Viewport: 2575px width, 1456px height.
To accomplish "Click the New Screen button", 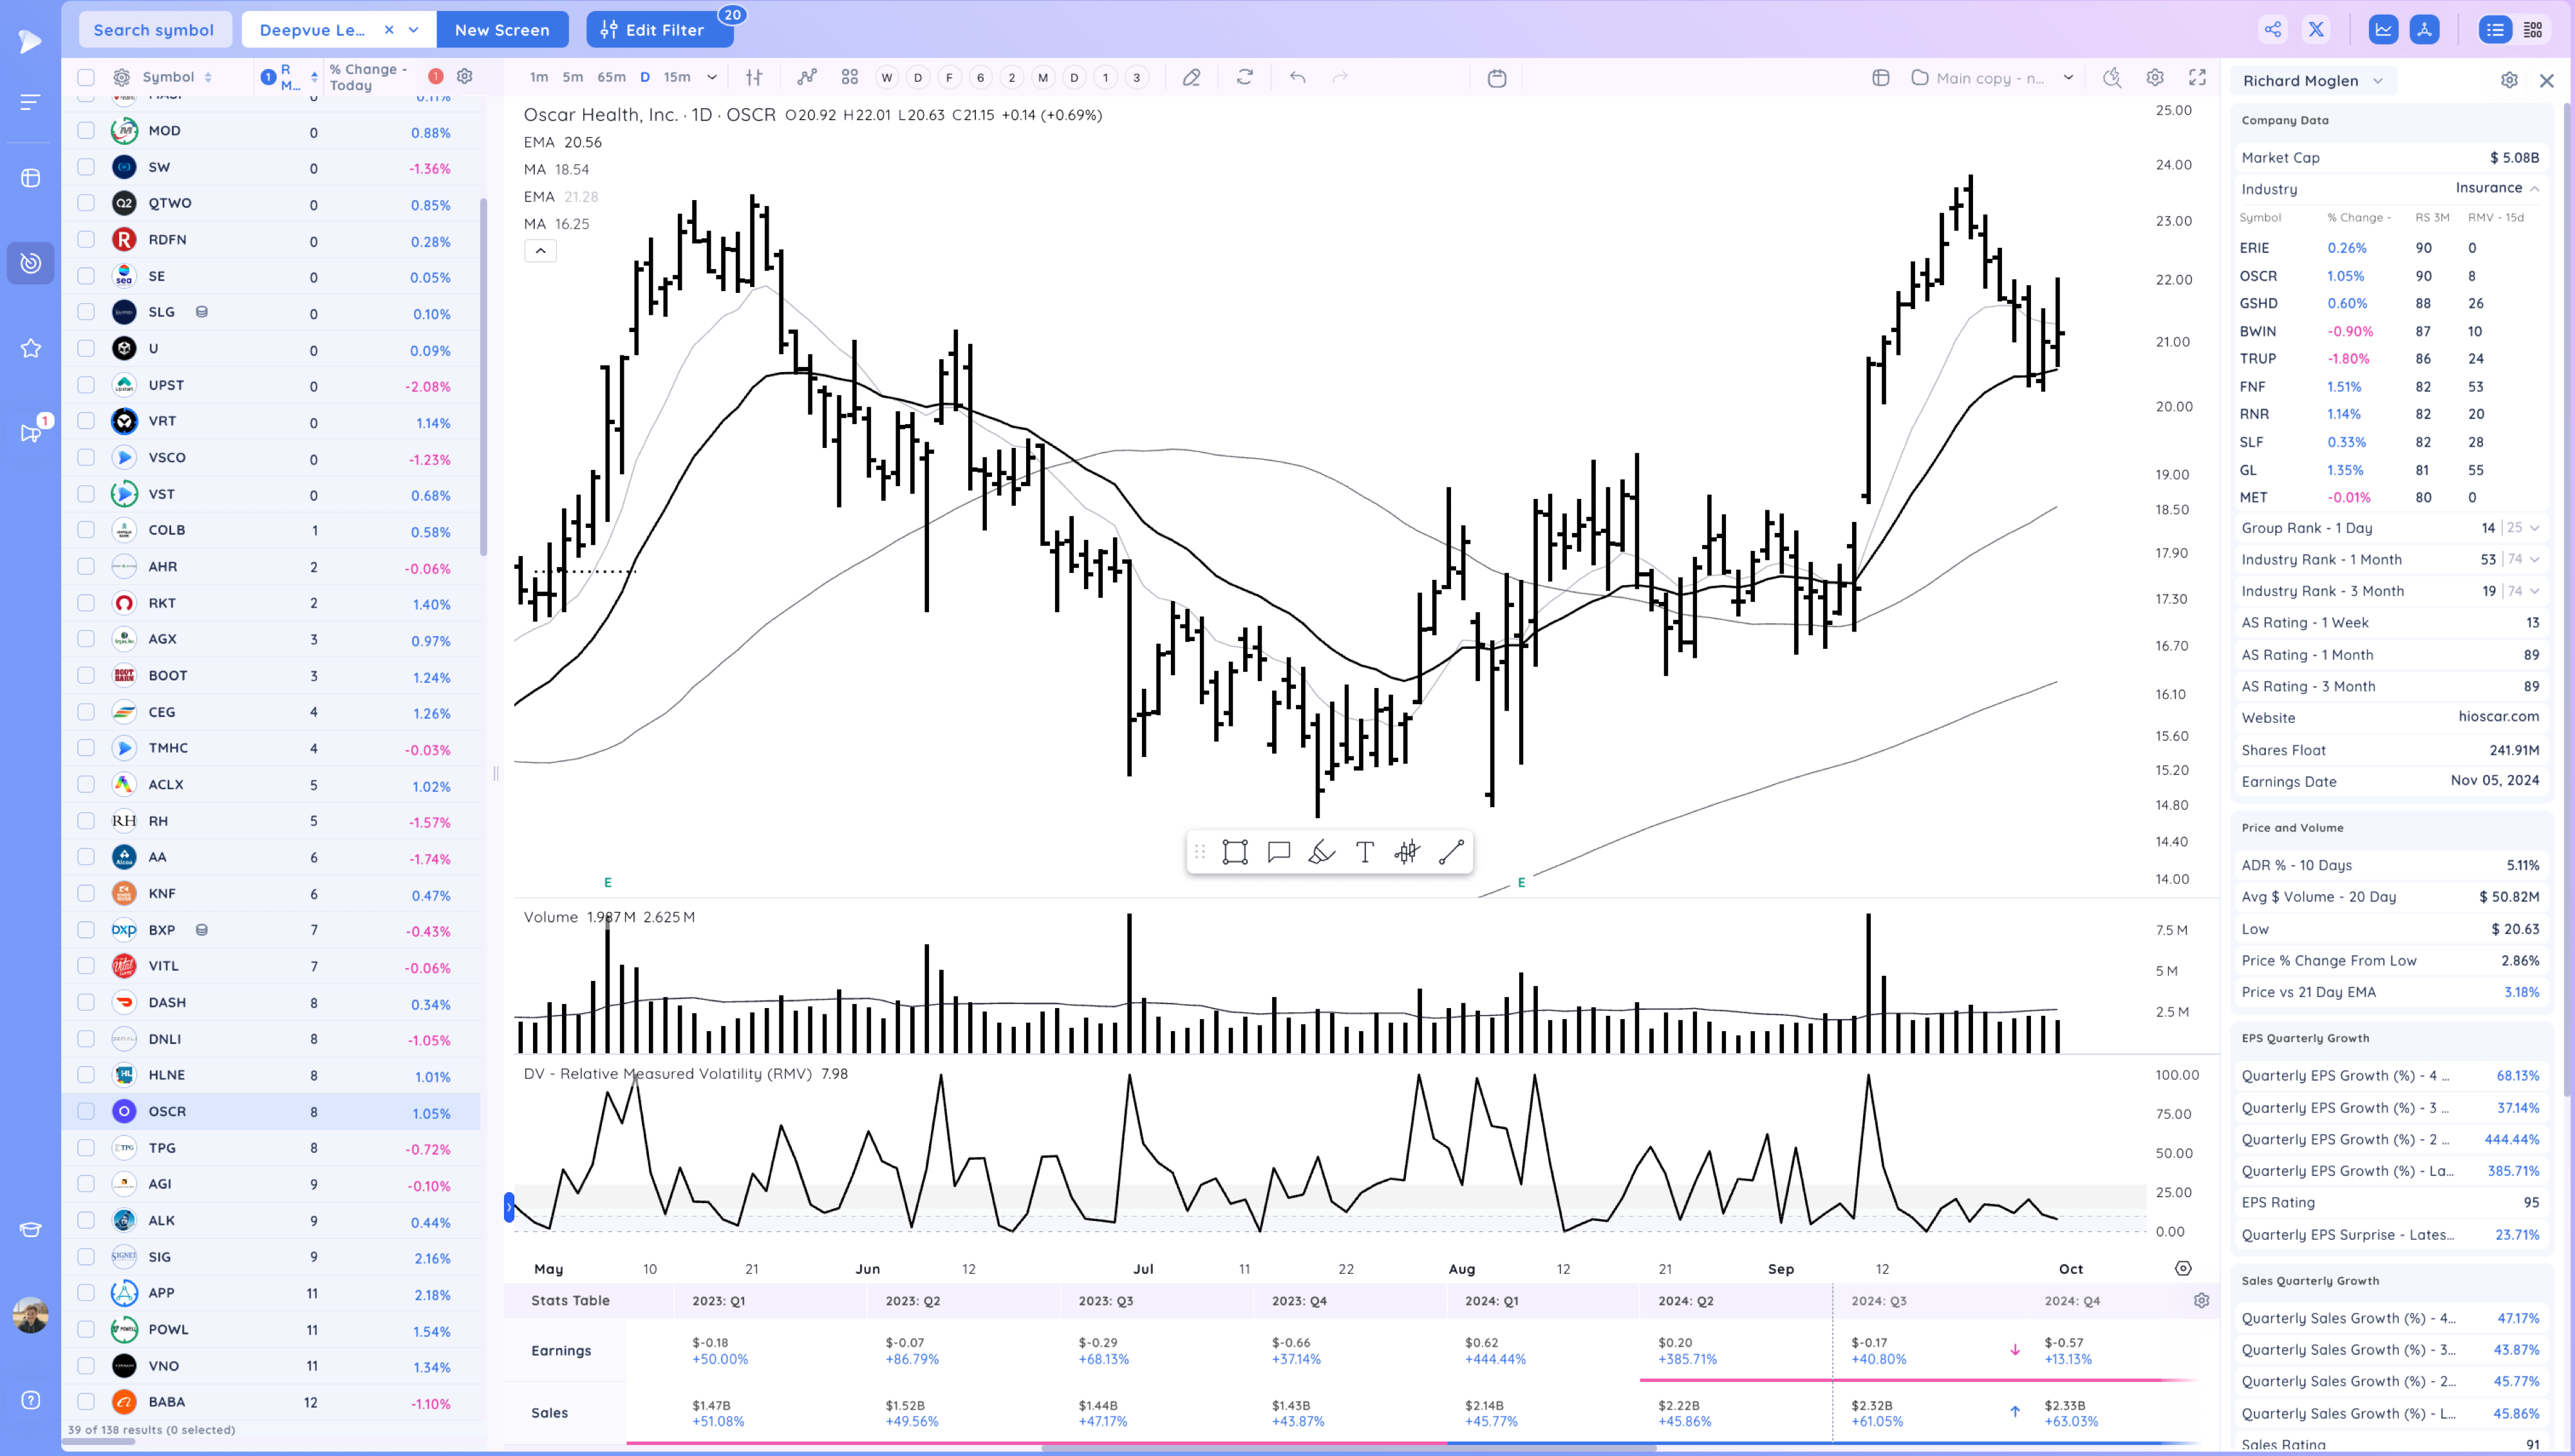I will (502, 30).
